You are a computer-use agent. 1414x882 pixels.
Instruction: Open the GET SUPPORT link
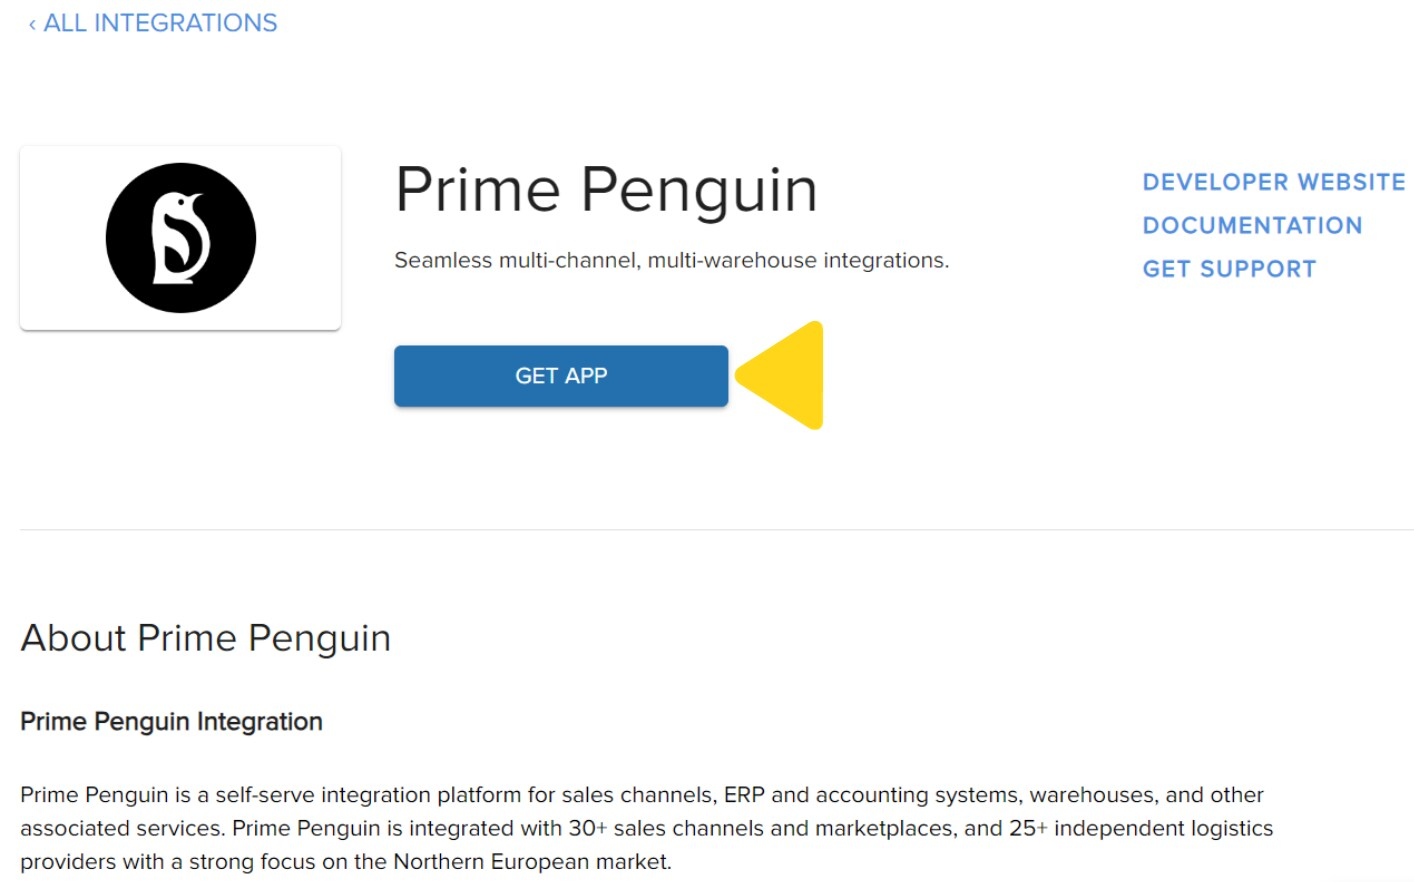tap(1229, 268)
